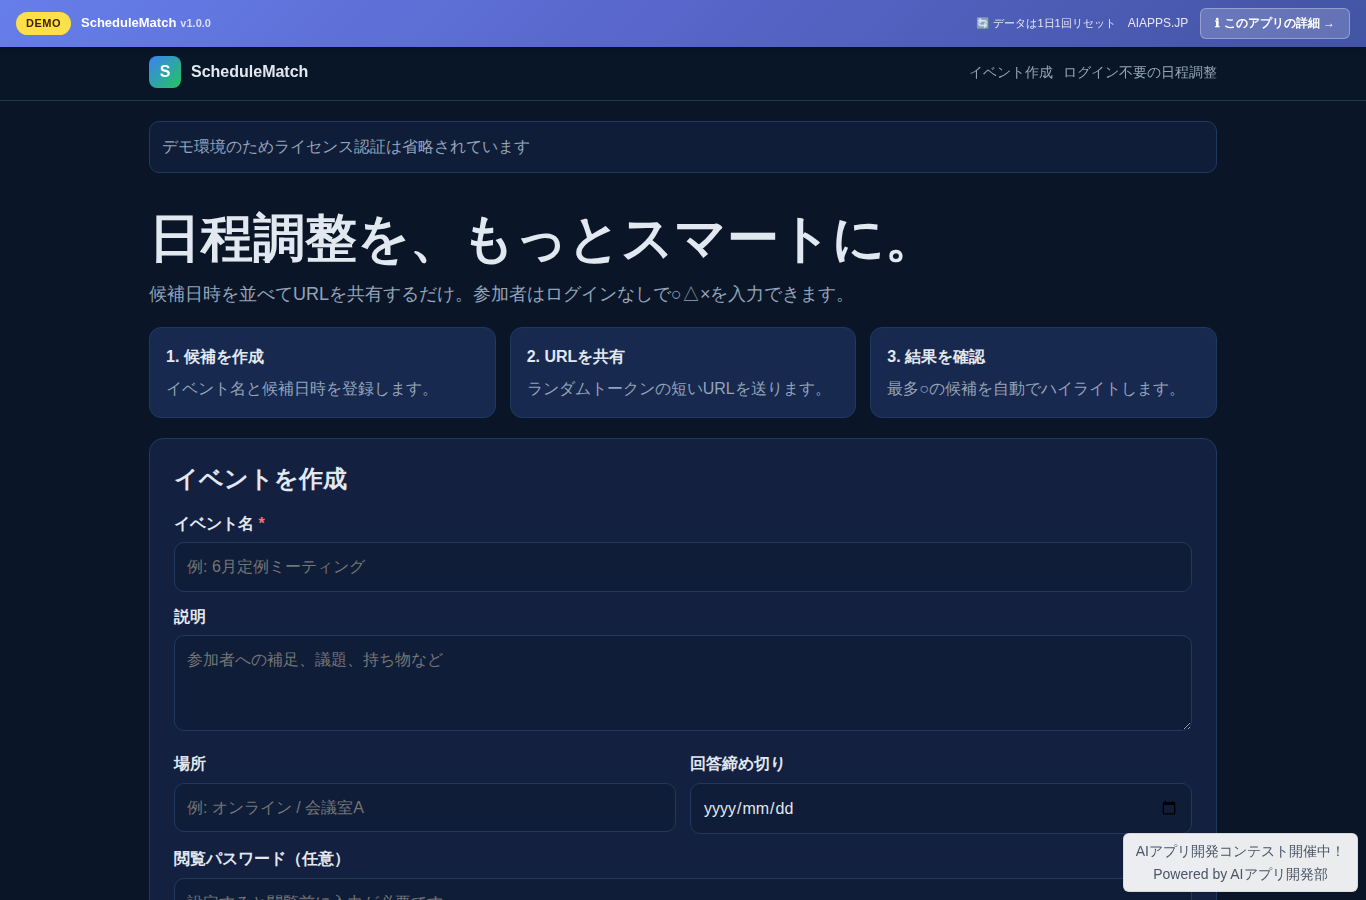Image resolution: width=1366 pixels, height=900 pixels.
Task: Click the ScheduleMatch v1.0.0 title in top bar
Action: coord(146,23)
